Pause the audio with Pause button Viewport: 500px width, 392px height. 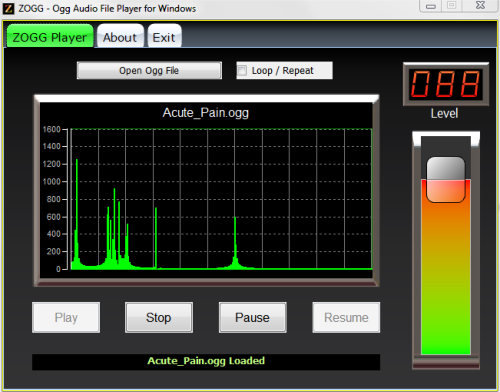point(252,317)
